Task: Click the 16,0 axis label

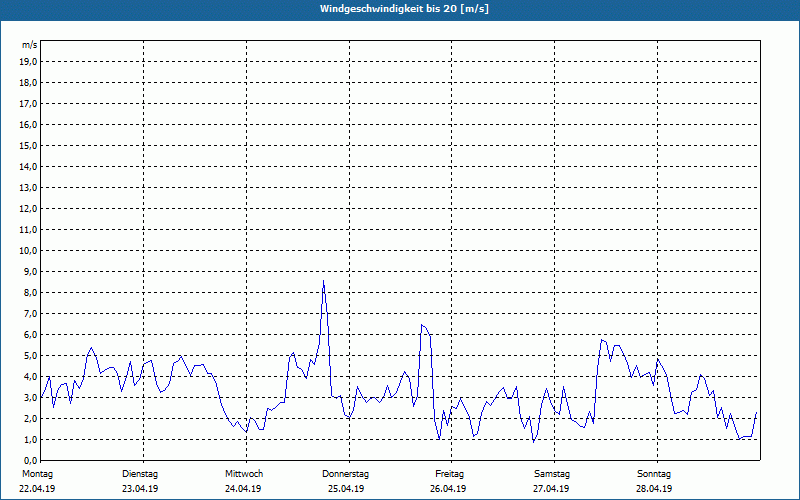Action: tap(29, 124)
